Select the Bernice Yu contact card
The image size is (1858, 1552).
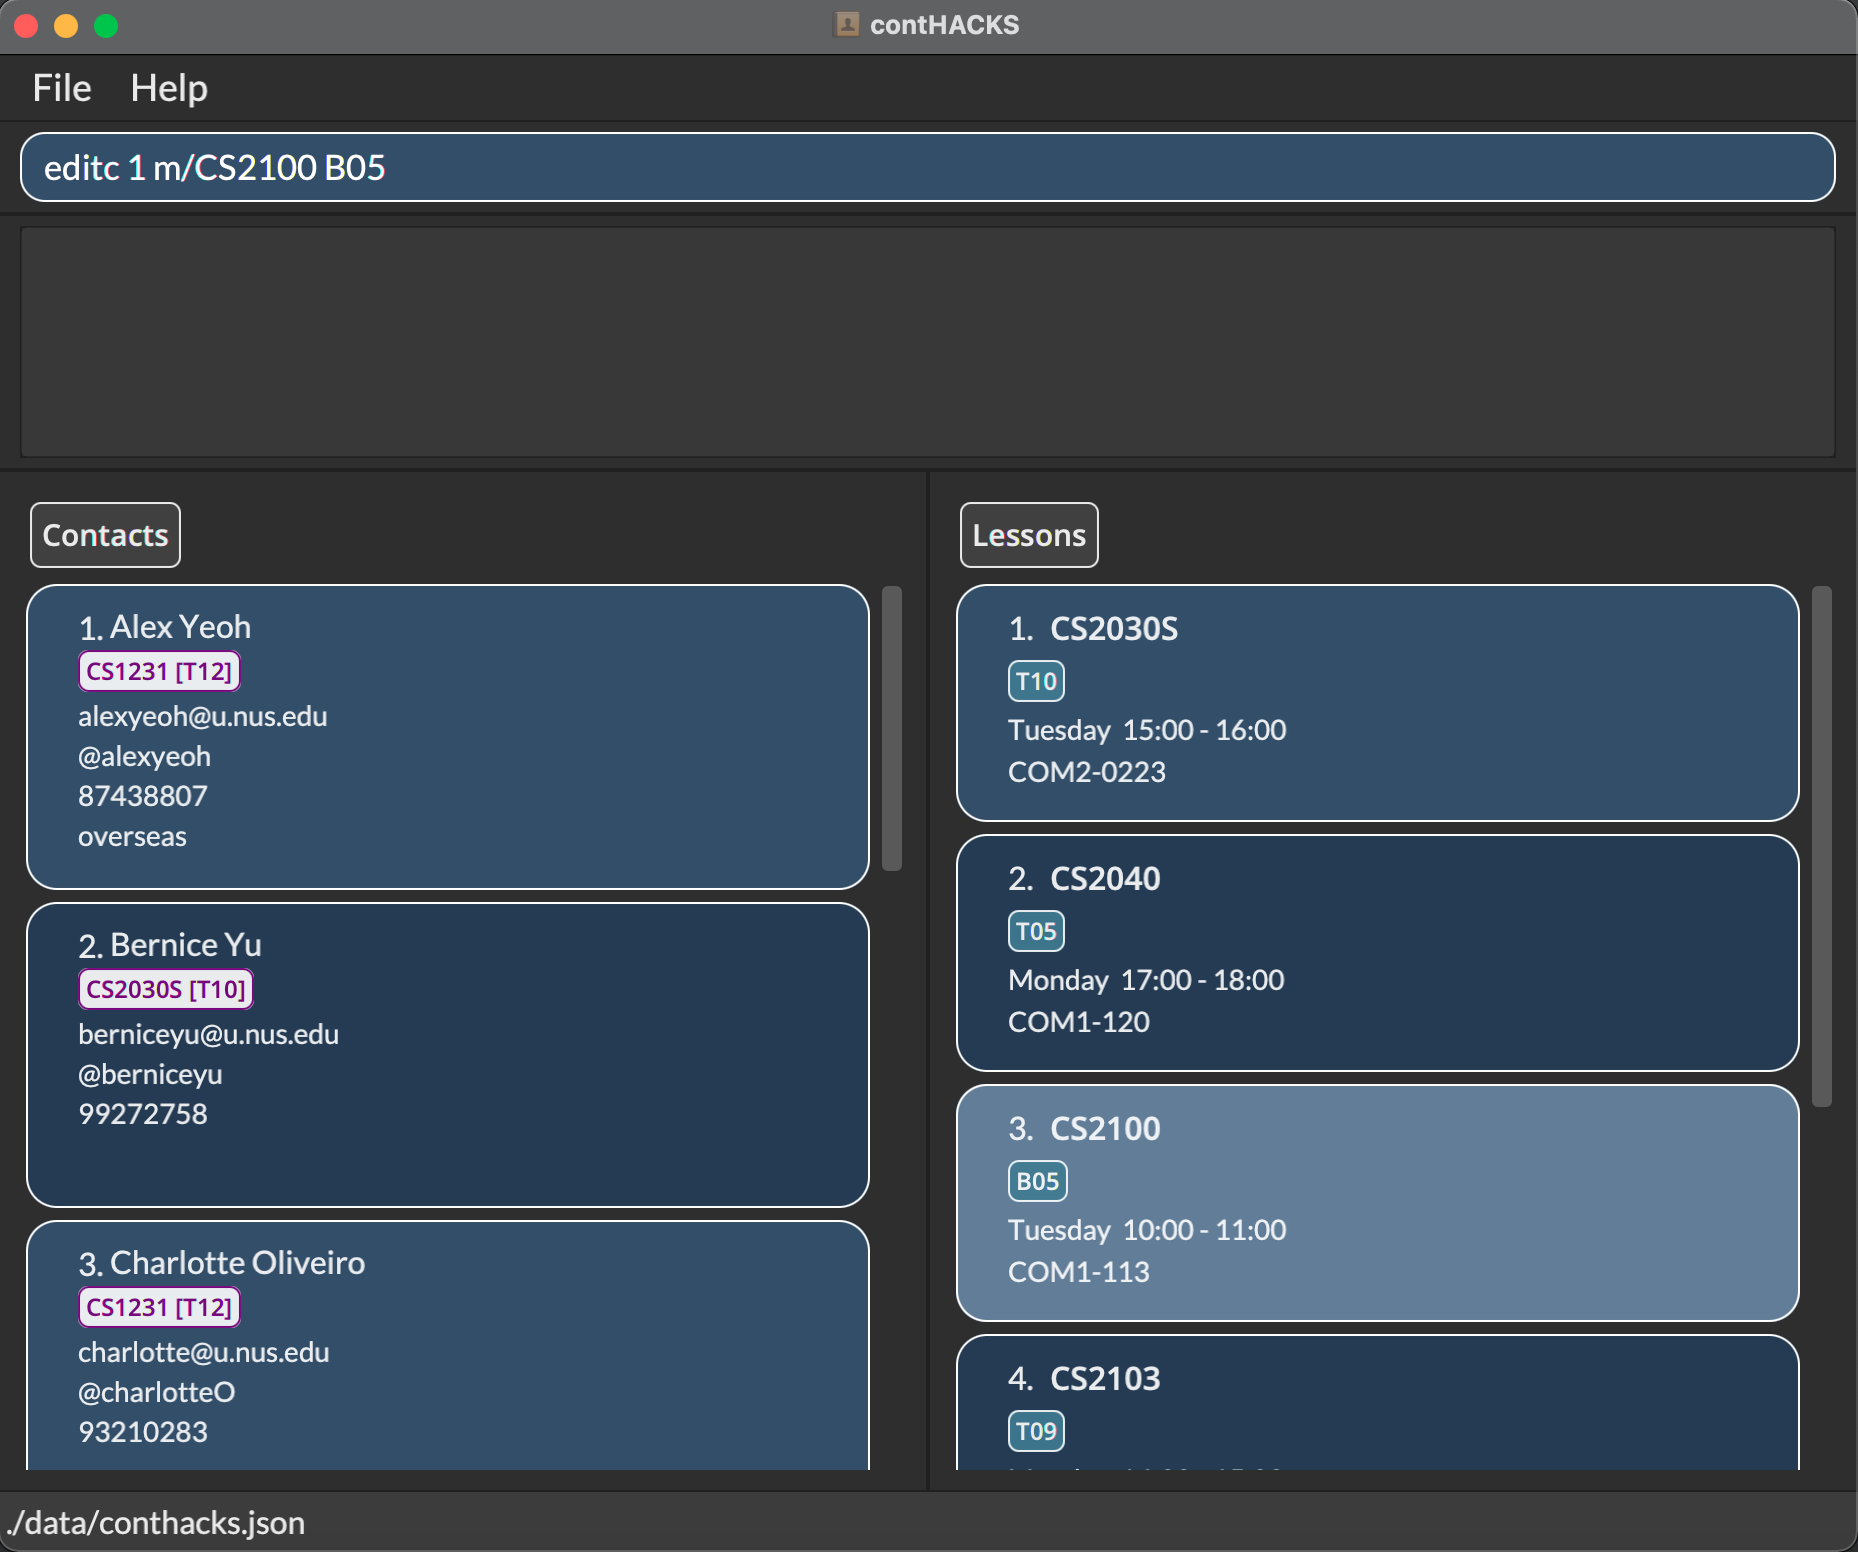(447, 1055)
